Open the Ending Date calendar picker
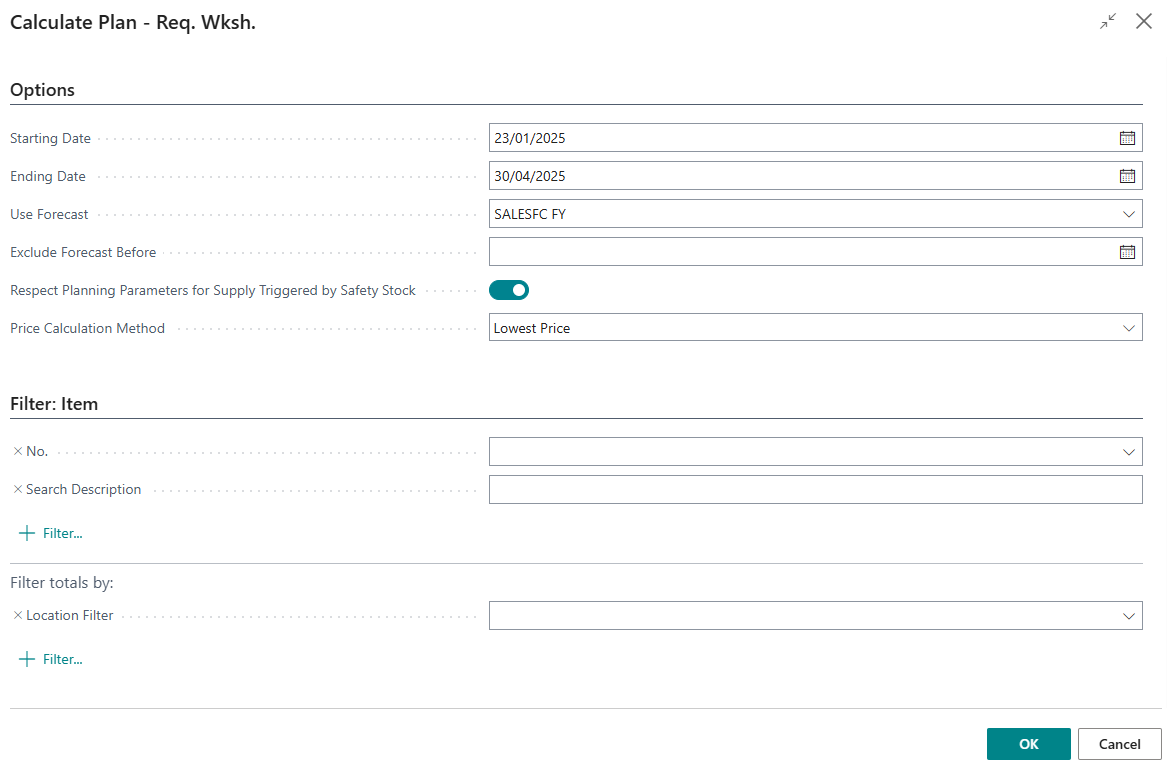This screenshot has width=1167, height=770. [x=1129, y=175]
